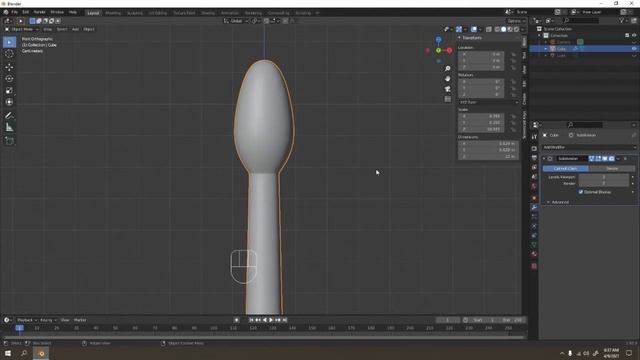Select rendered viewport shading mode
Viewport: 640px width, 360px height.
point(516,29)
